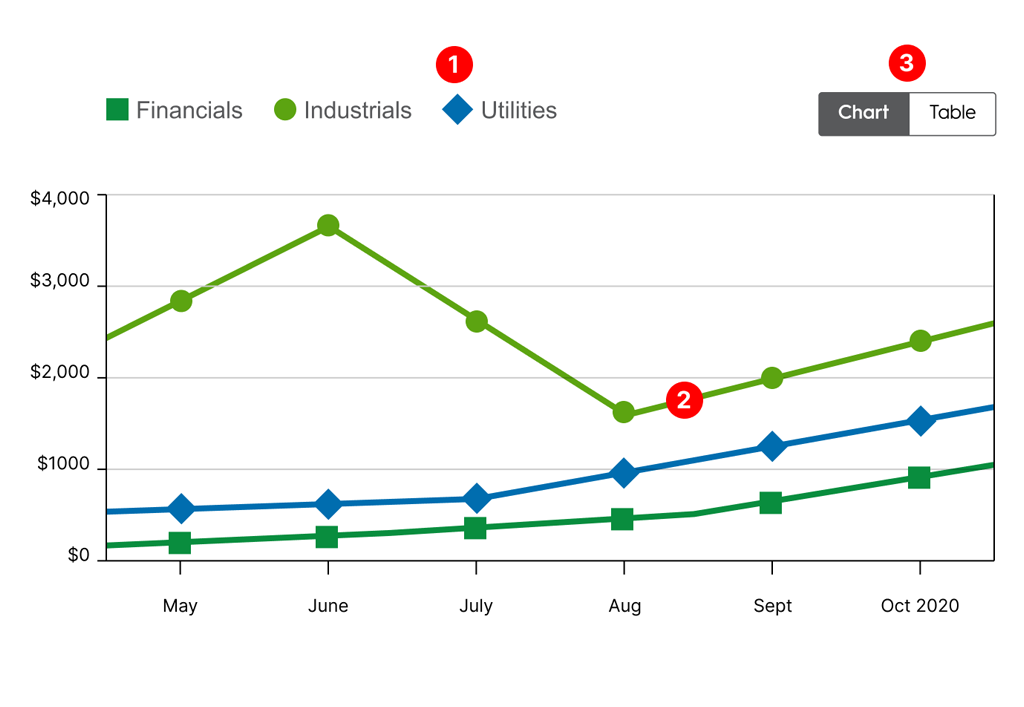Toggle the Industrials series via legend label
The height and width of the screenshot is (707, 1024).
357,110
